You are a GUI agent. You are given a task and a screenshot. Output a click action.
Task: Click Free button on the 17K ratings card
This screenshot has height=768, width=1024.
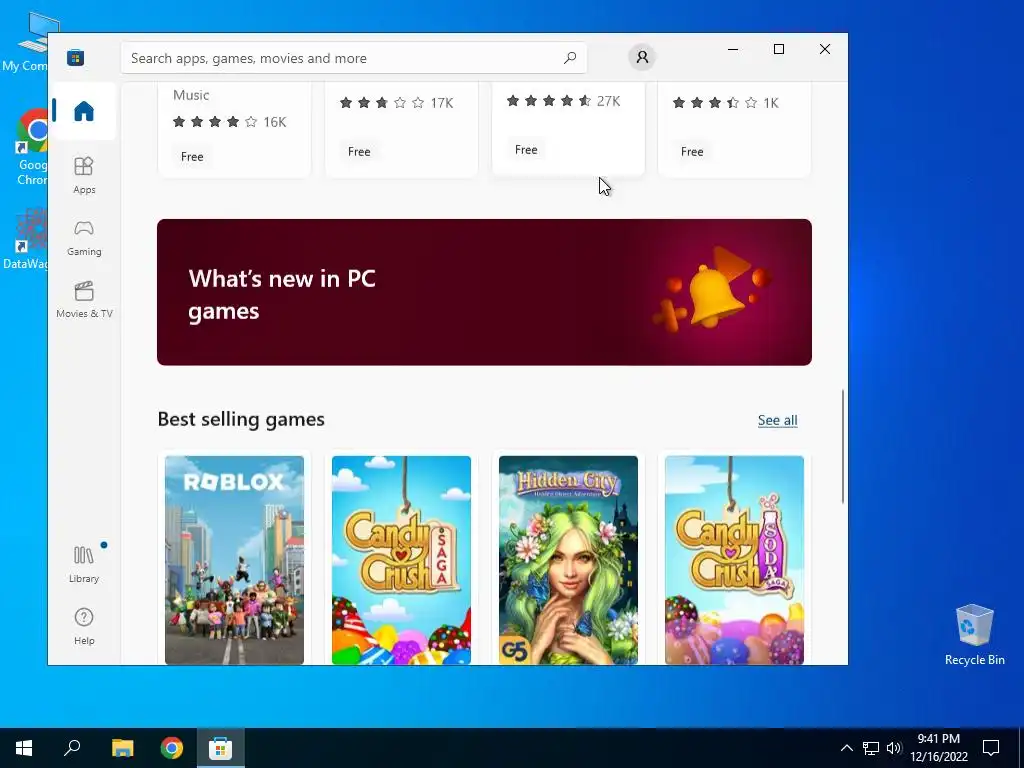[x=359, y=152]
